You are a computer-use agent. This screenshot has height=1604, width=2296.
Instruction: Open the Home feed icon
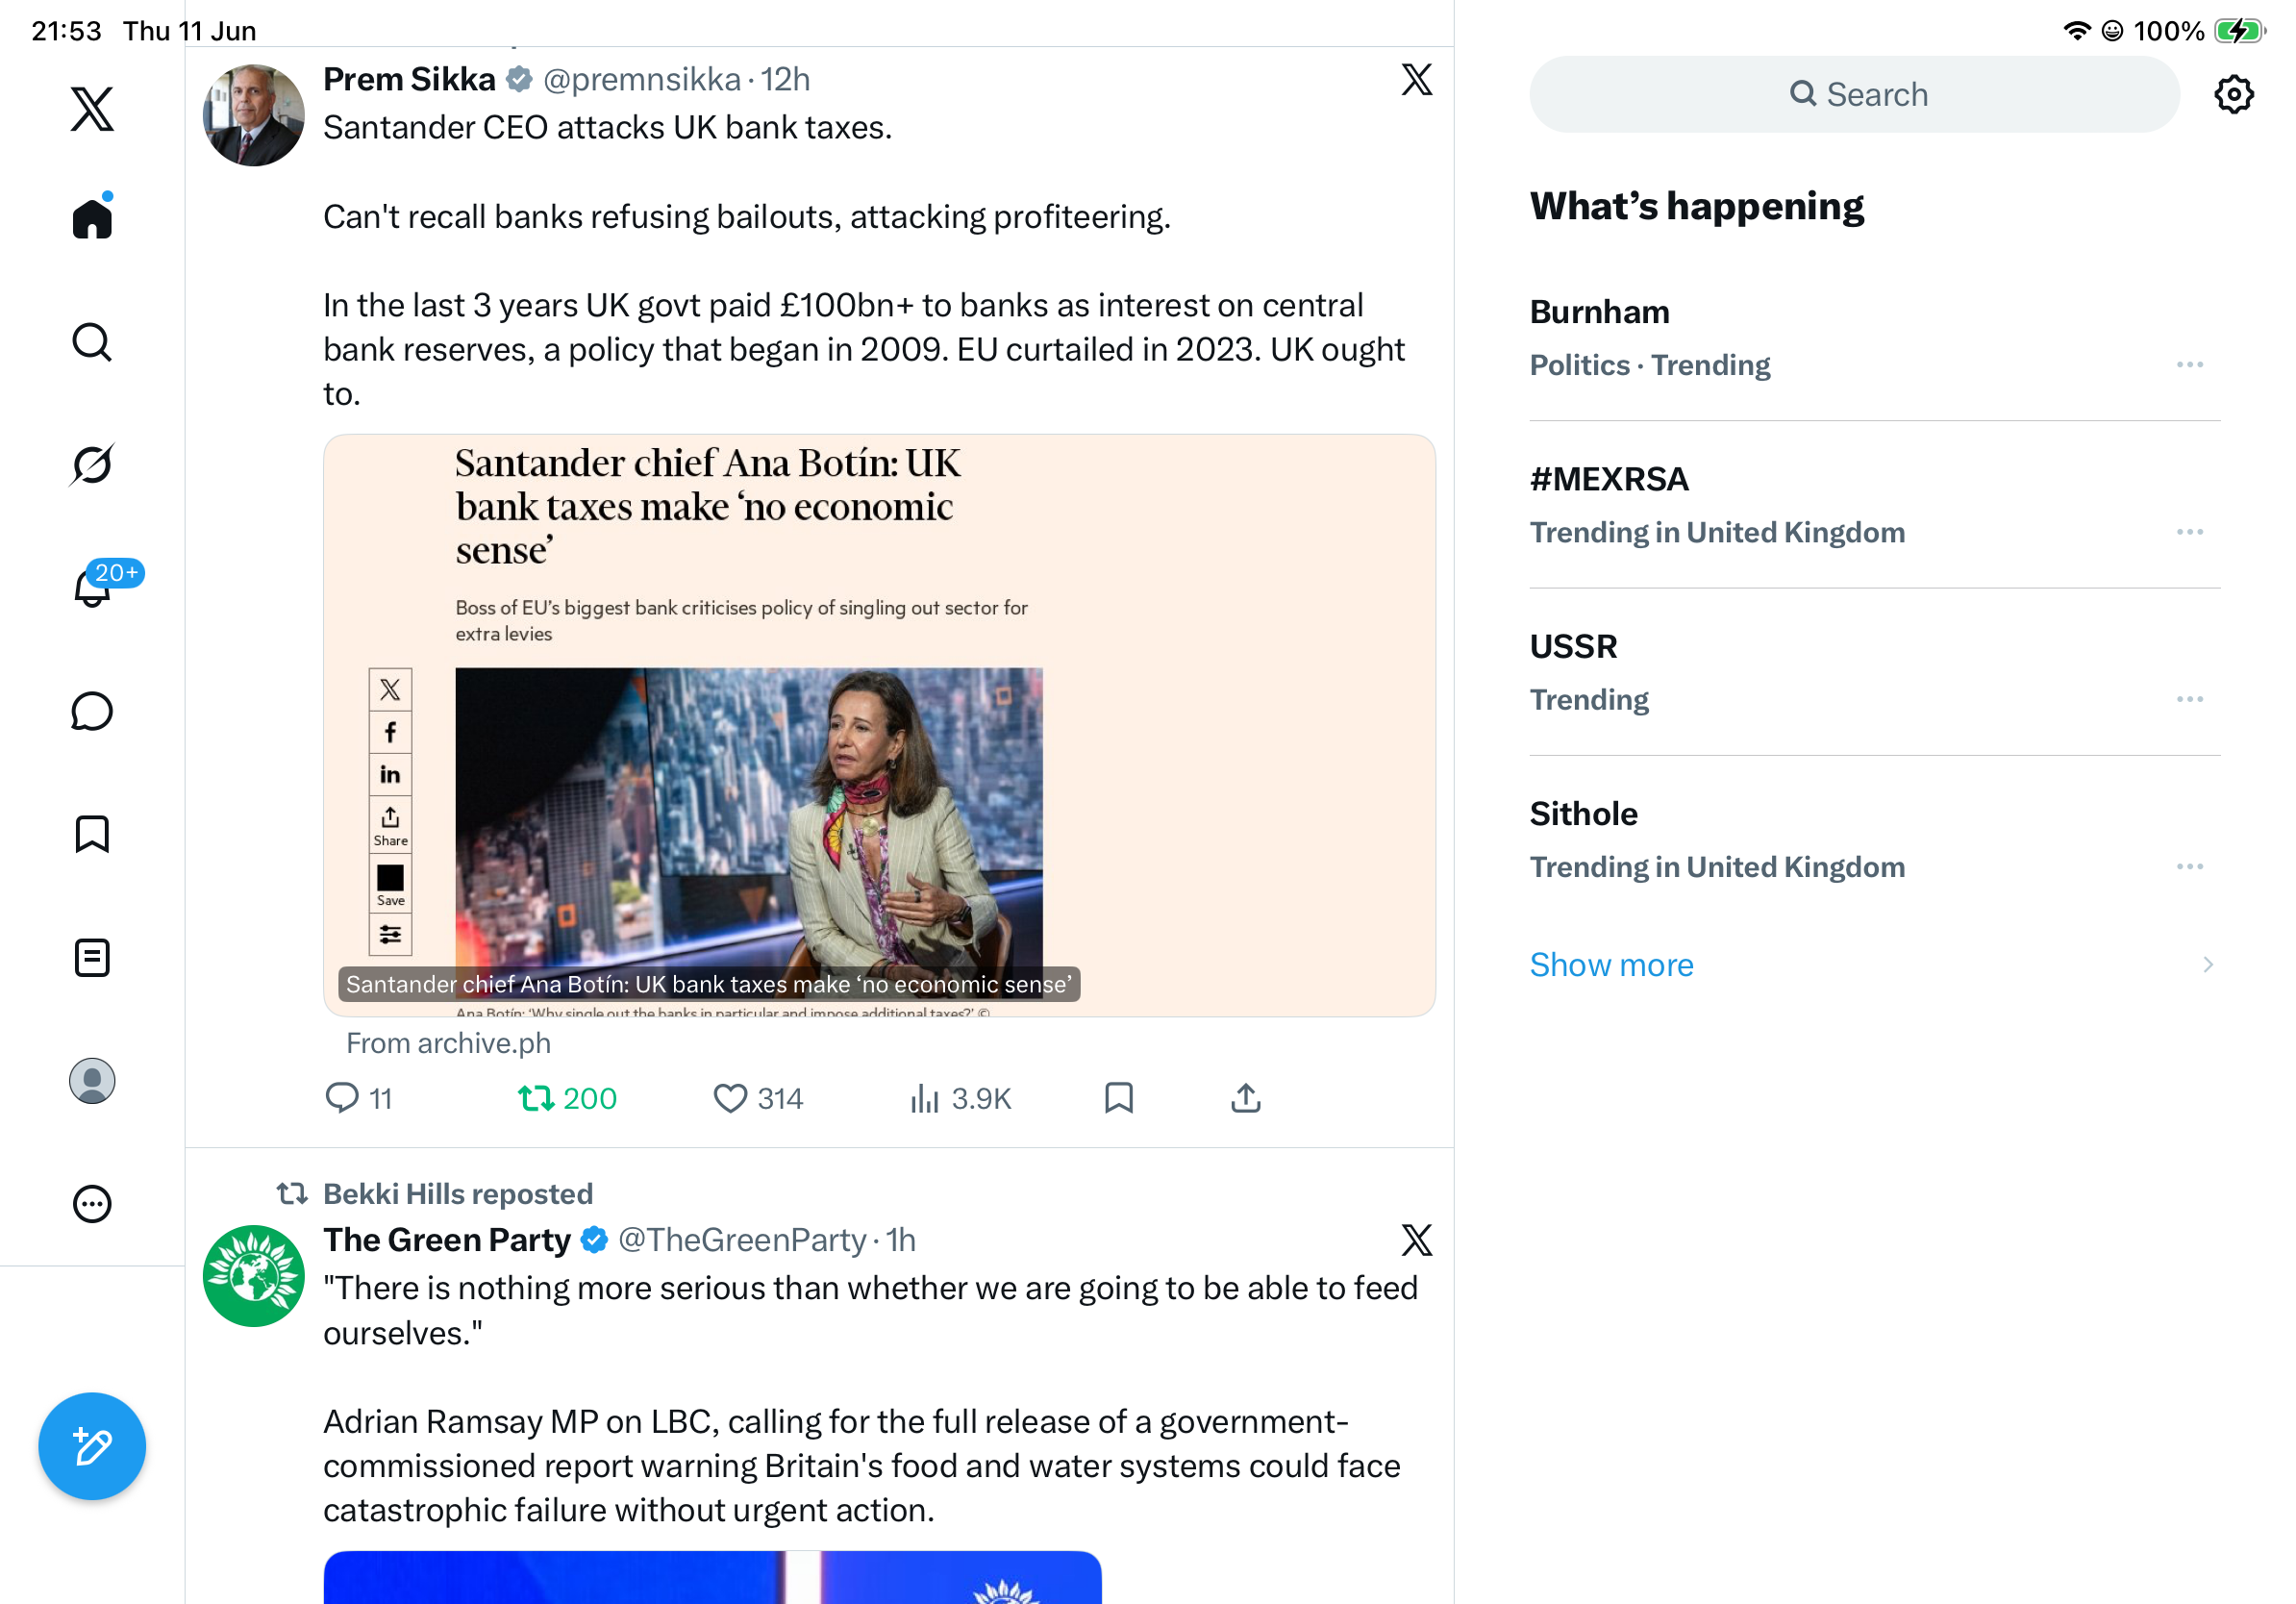pyautogui.click(x=92, y=217)
